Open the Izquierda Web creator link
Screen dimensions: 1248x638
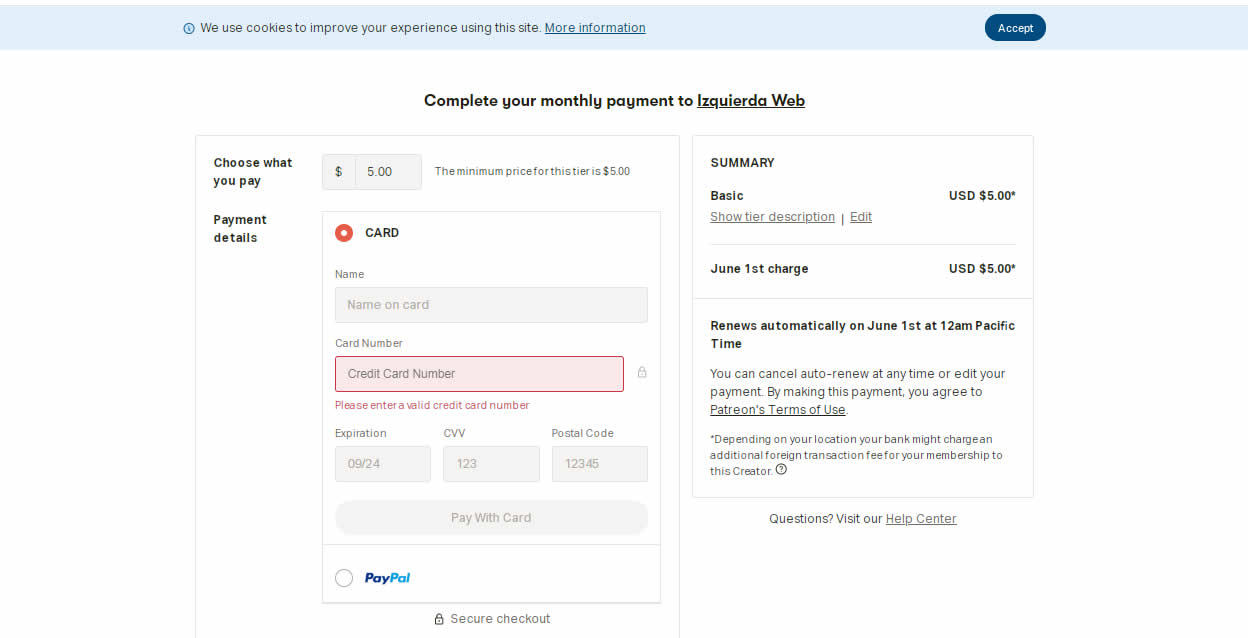tap(751, 101)
